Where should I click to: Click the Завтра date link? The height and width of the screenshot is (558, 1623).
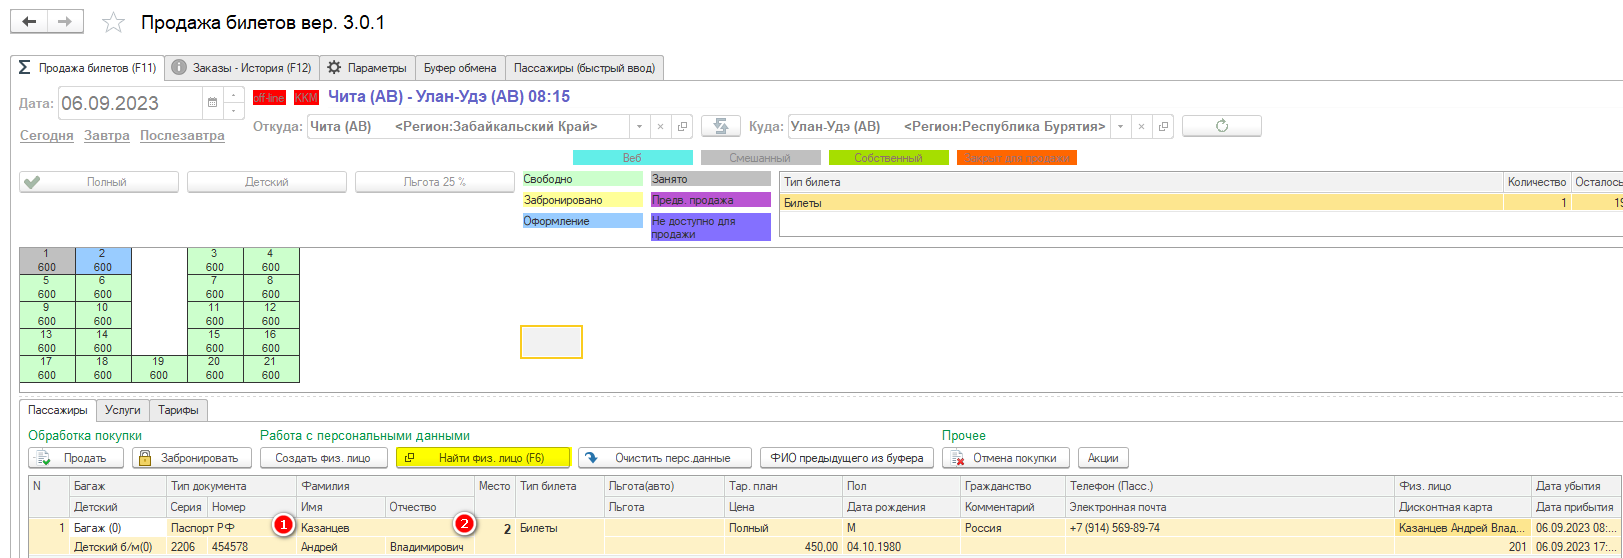(x=106, y=136)
